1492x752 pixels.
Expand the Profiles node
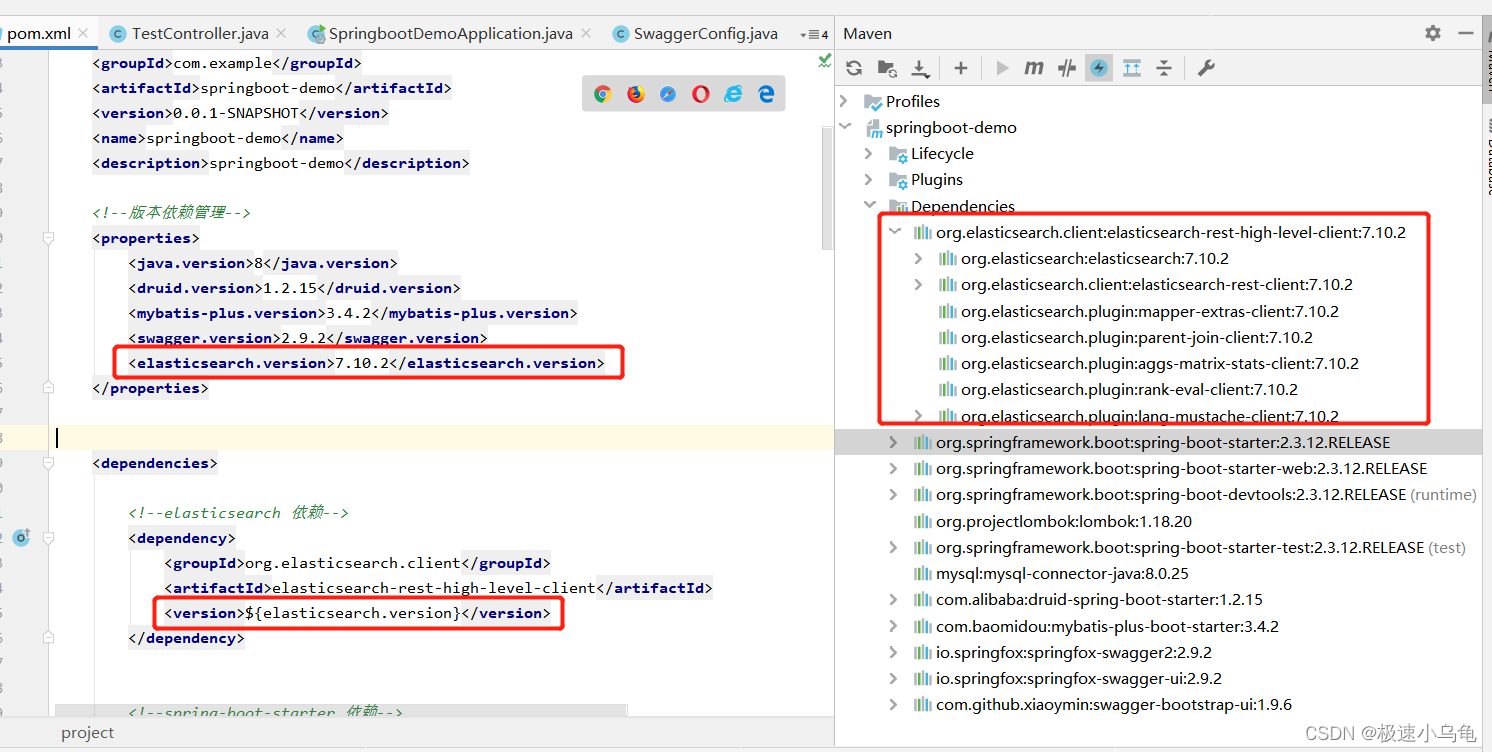tap(845, 101)
